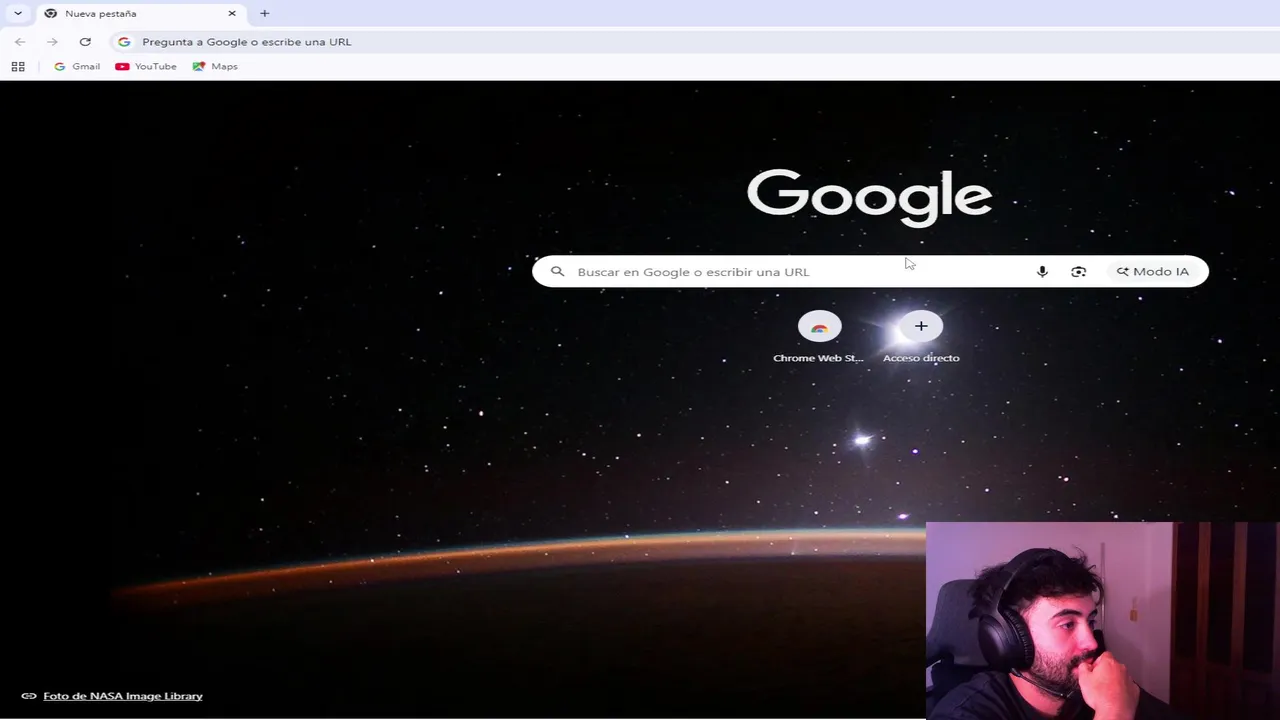The image size is (1280, 720).
Task: Open the Gmail bookmark
Action: (77, 67)
